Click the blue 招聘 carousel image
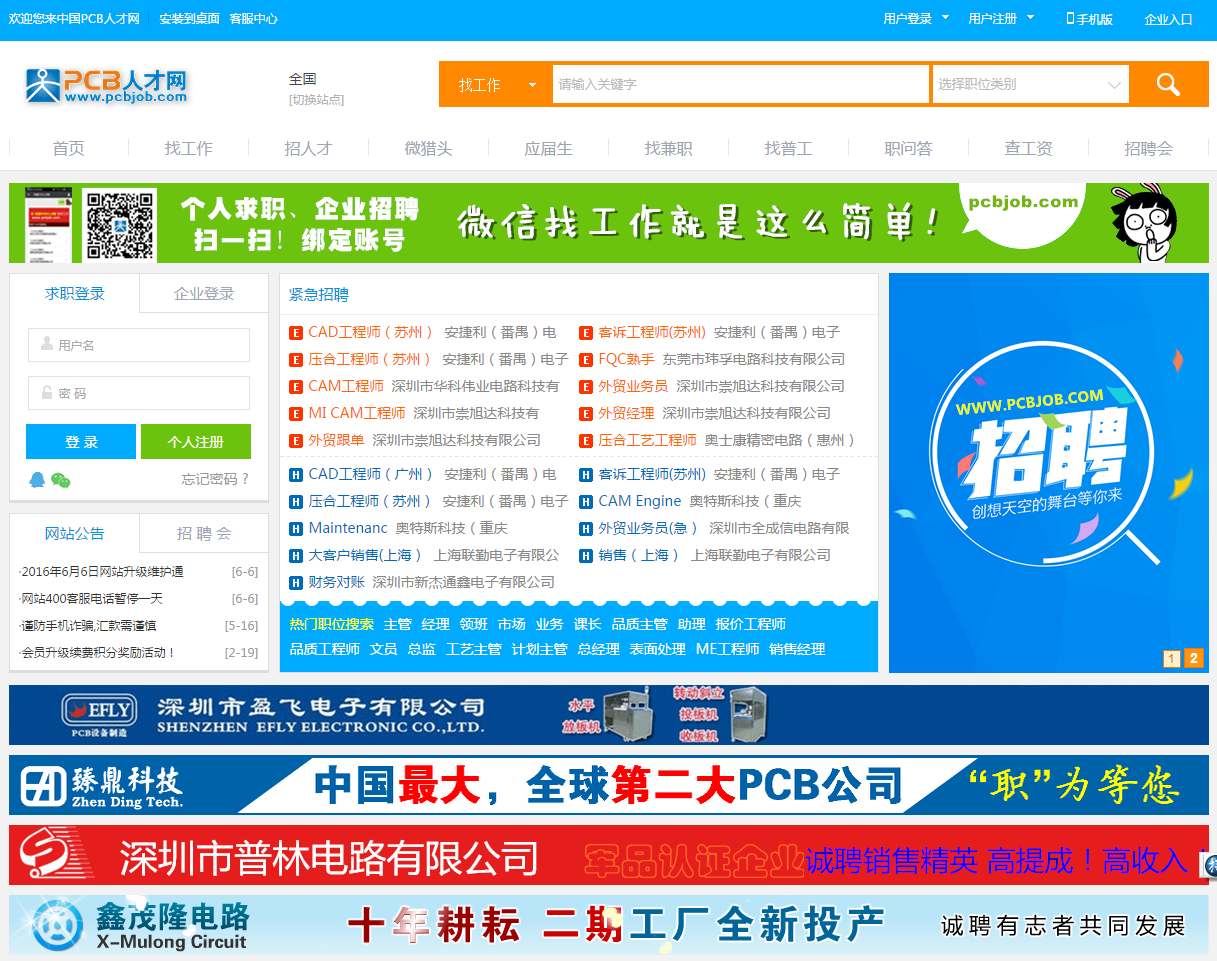The height and width of the screenshot is (961, 1217). pyautogui.click(x=1049, y=473)
